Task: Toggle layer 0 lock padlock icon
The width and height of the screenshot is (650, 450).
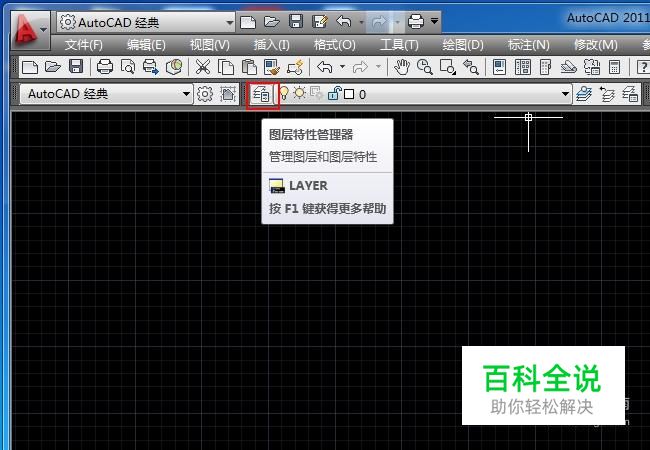Action: 334,94
